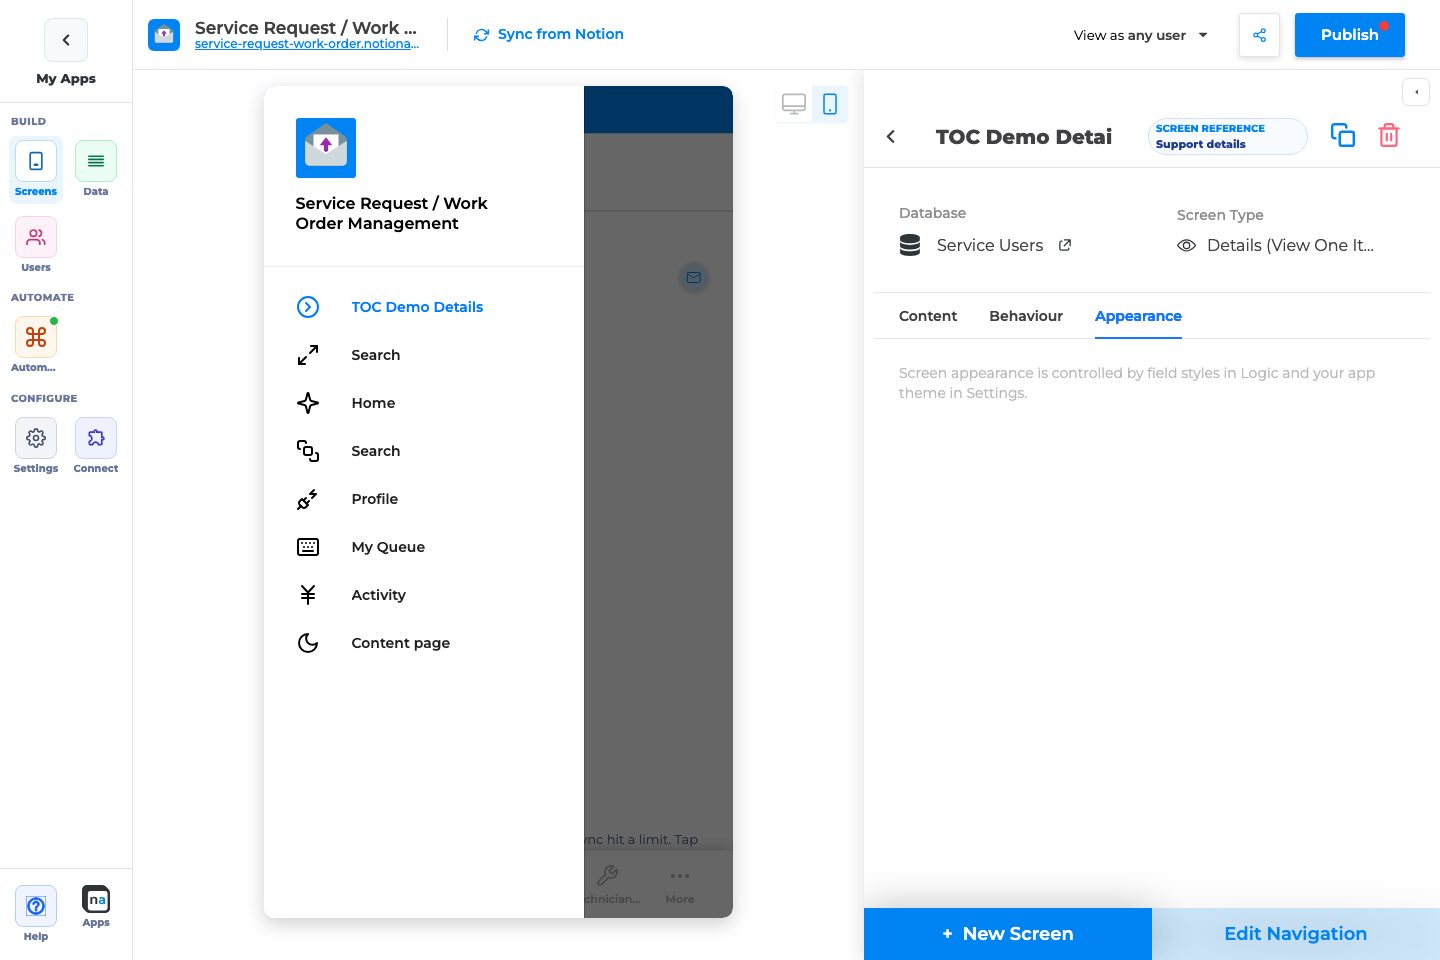Switch to the Content tab
The width and height of the screenshot is (1440, 960).
928,316
